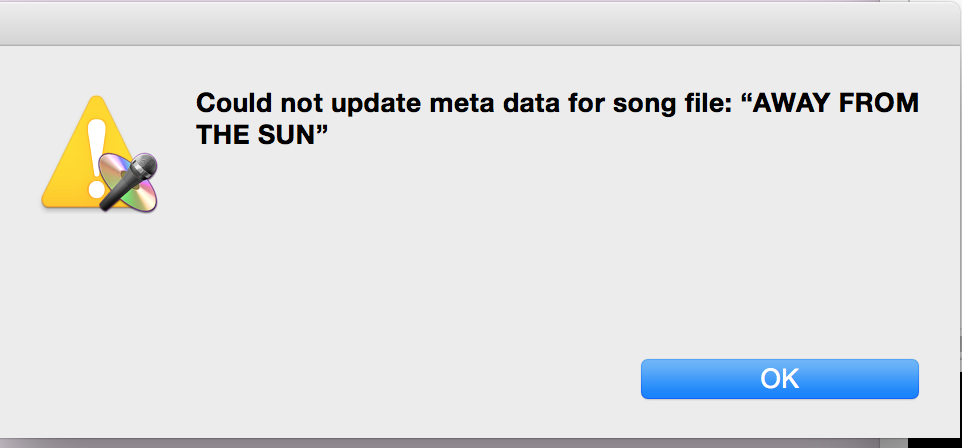Click the empty dialog area left of OK

click(400, 378)
